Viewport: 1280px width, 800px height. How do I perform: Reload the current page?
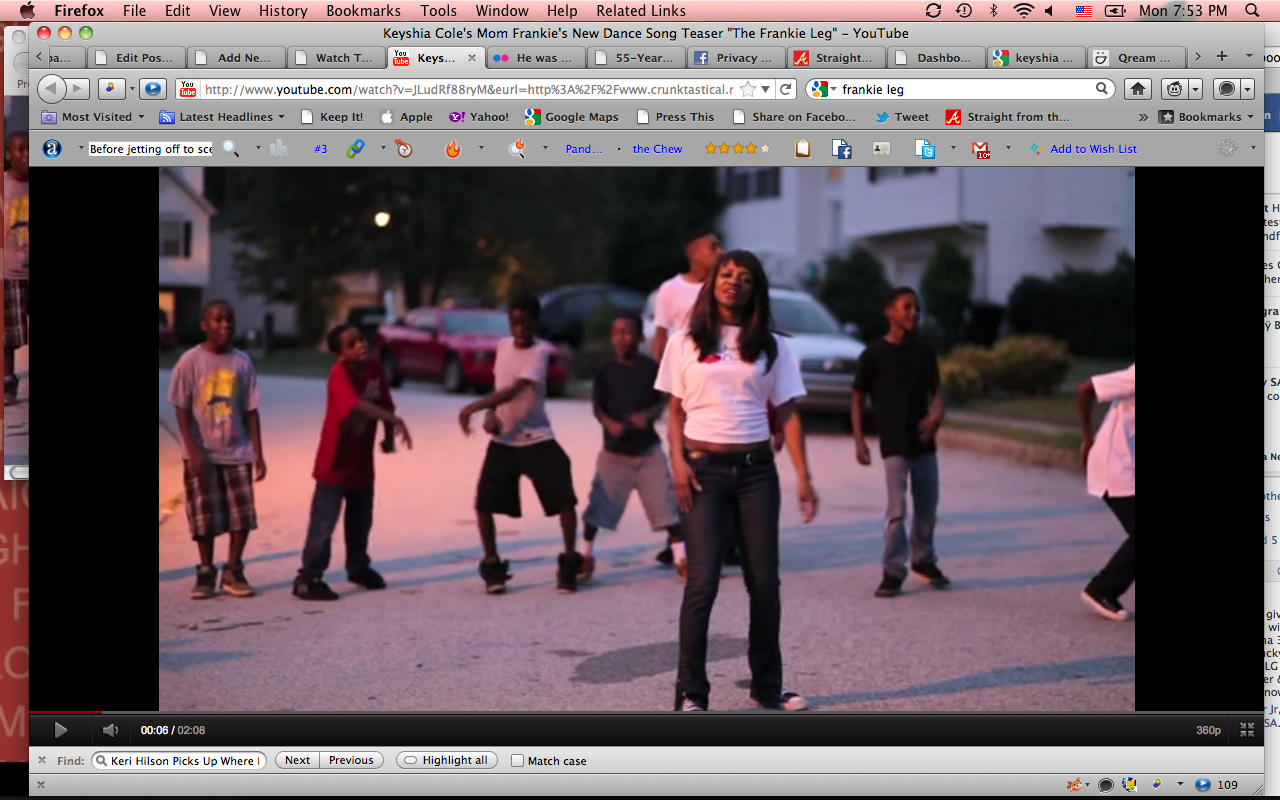(786, 89)
